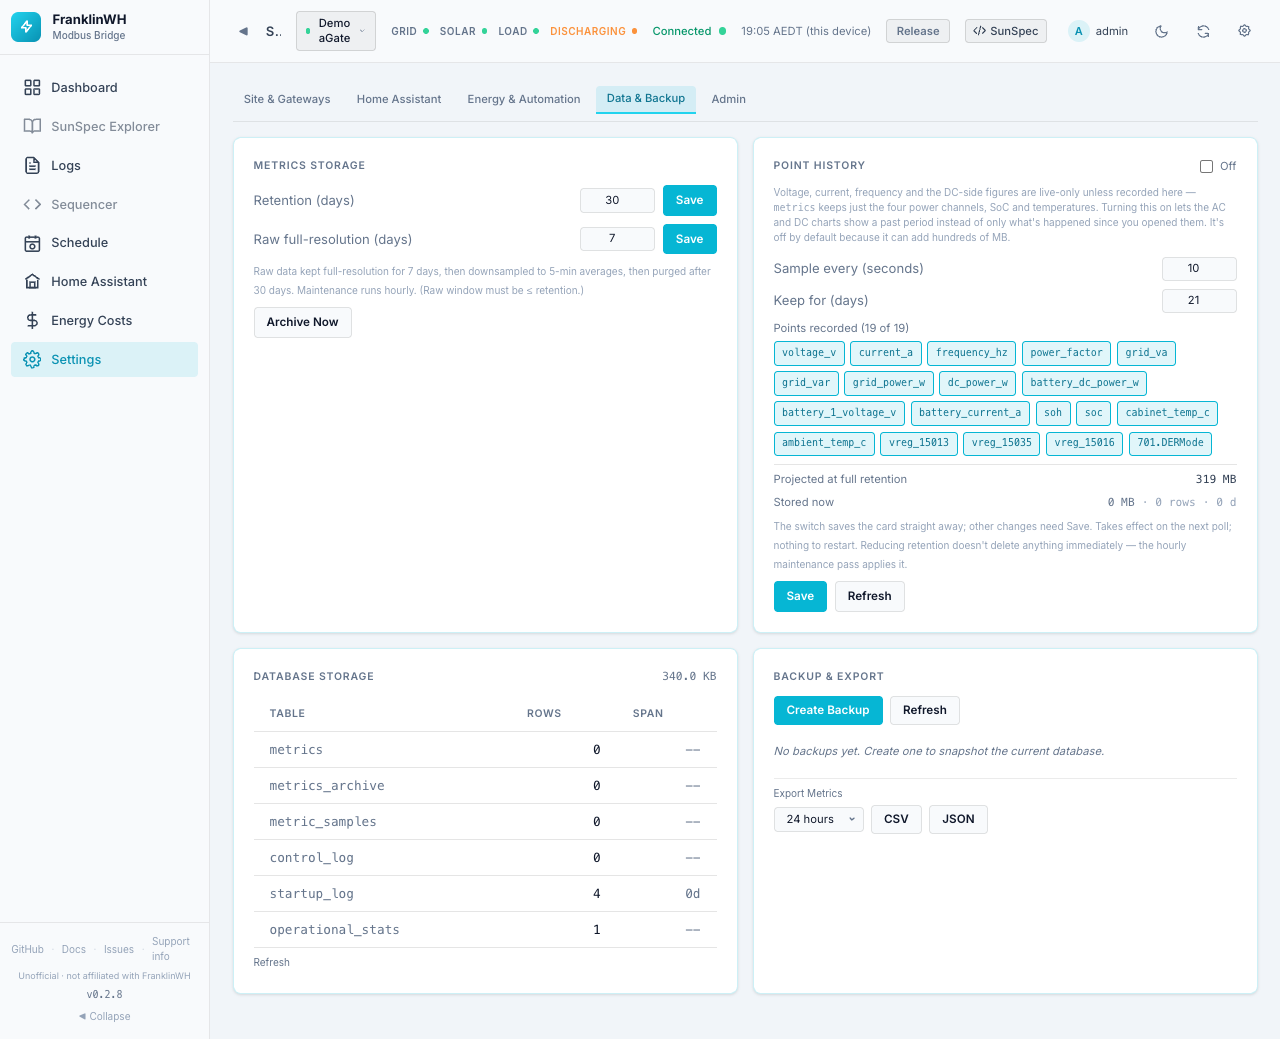Click the SunSpec Explorer book icon
Viewport: 1280px width, 1039px height.
coord(32,127)
